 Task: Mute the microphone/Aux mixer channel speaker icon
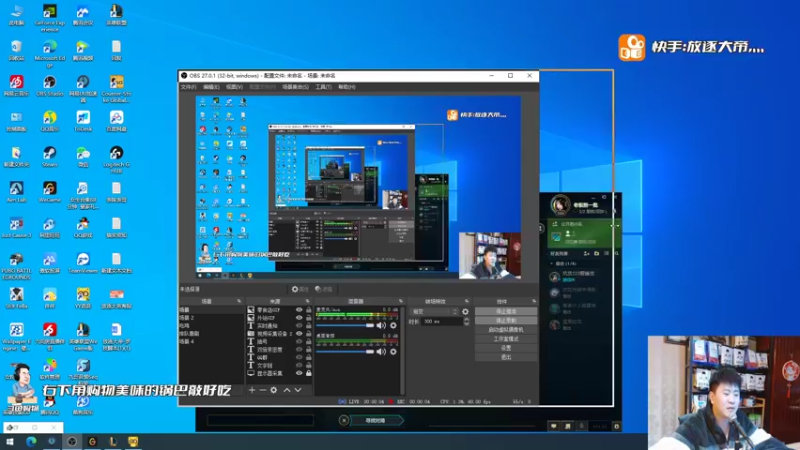click(x=381, y=326)
